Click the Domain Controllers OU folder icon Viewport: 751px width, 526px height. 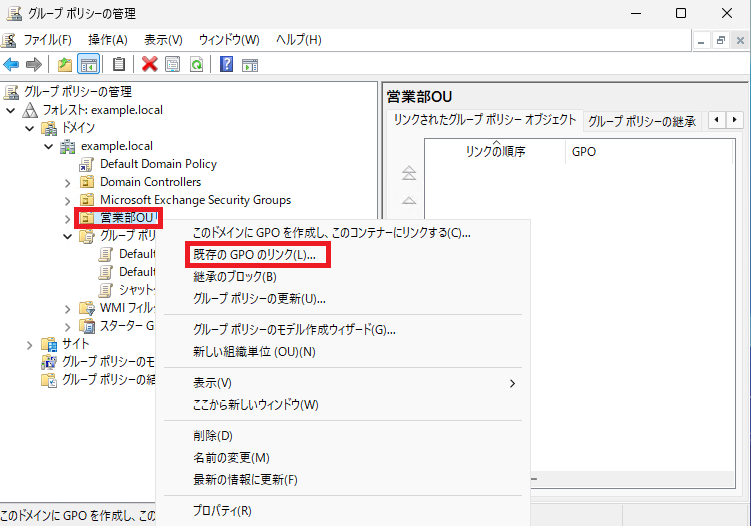click(x=87, y=183)
